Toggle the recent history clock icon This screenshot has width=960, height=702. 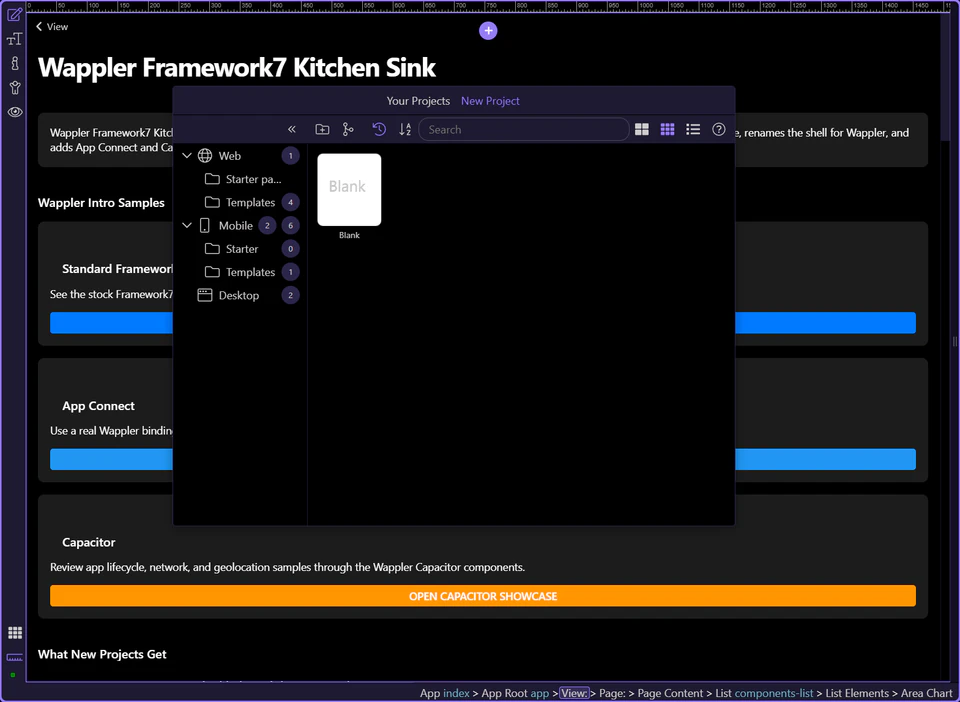379,129
